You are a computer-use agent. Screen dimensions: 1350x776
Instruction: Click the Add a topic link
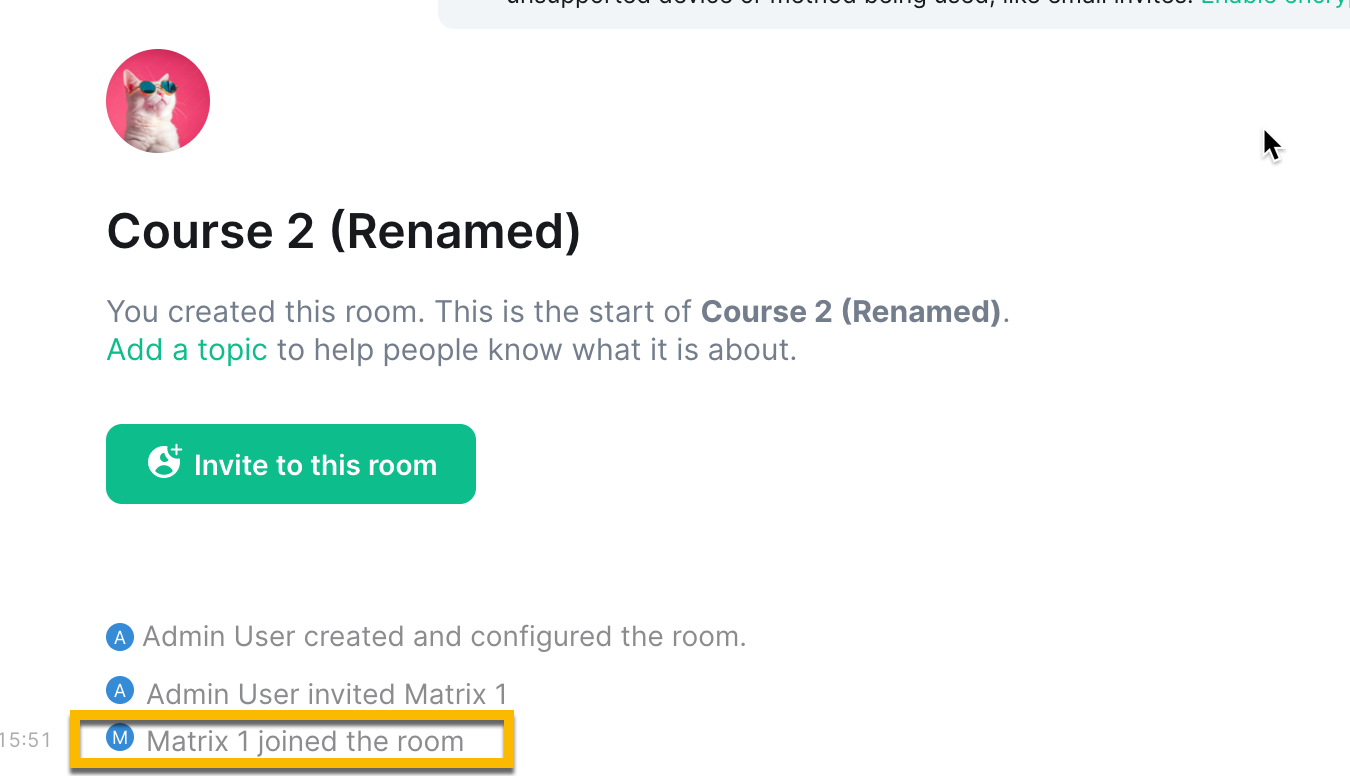(187, 350)
